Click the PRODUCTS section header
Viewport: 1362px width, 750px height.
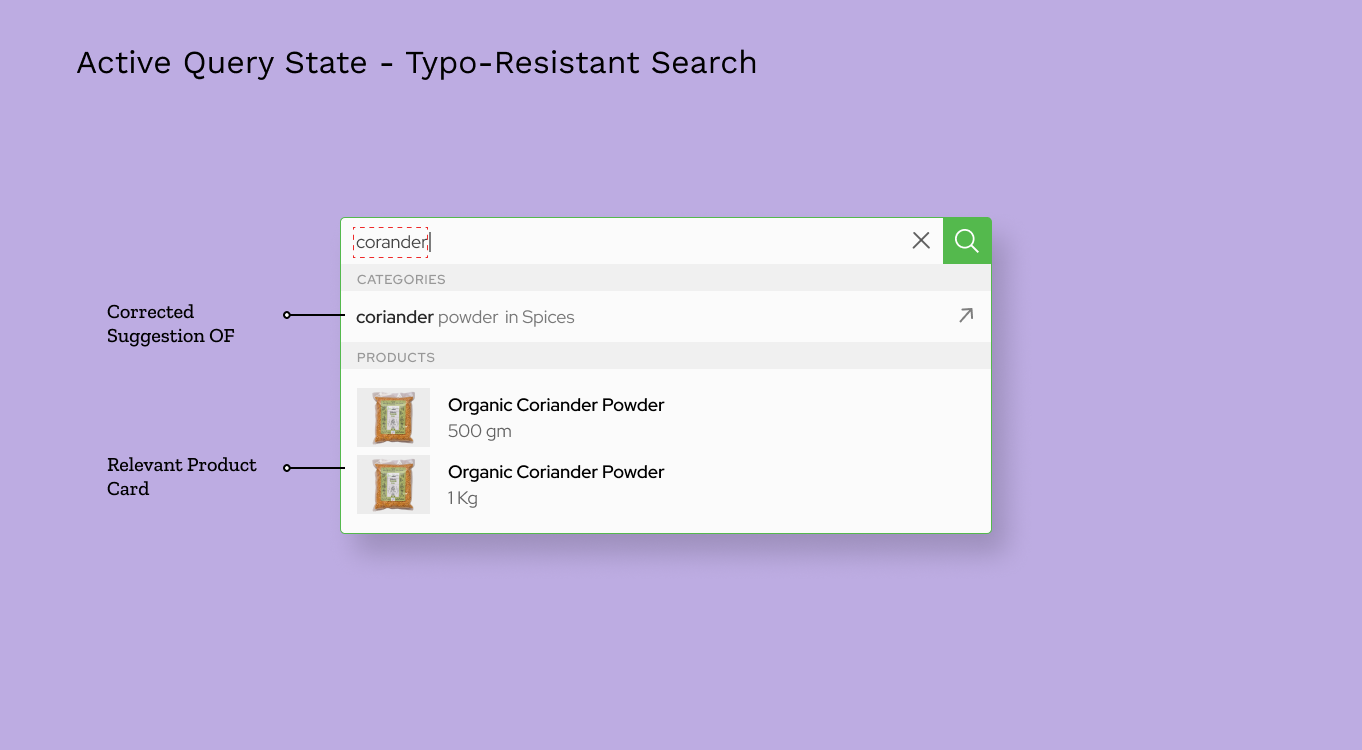pos(396,357)
